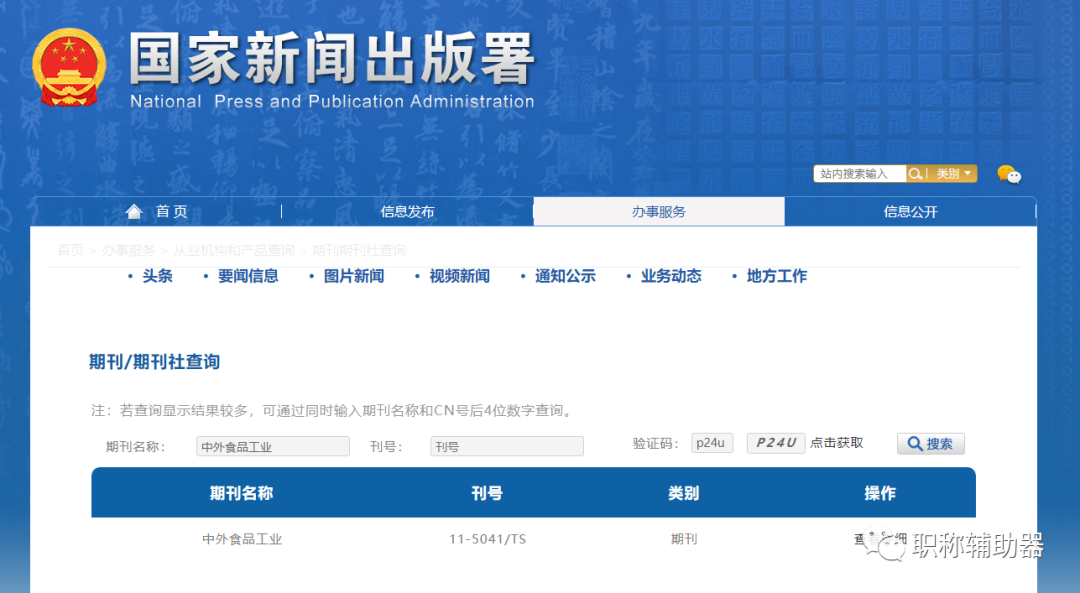Switch to the 信息发布 tab
1080x593 pixels.
pos(407,211)
